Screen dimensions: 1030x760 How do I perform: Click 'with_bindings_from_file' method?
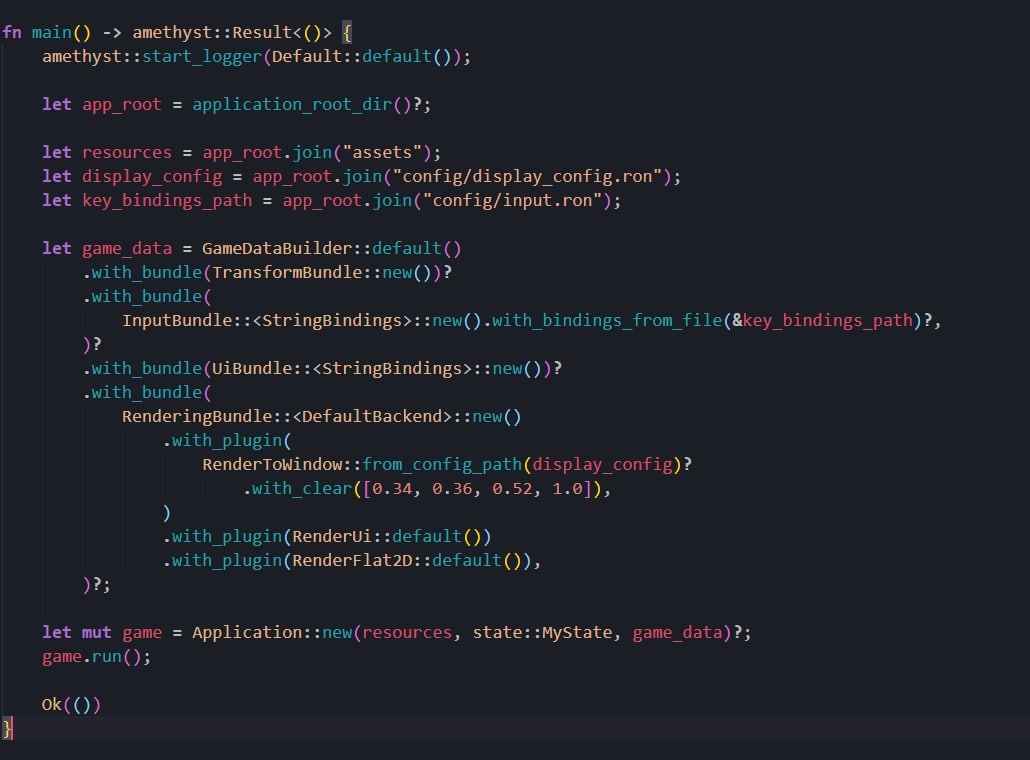point(607,321)
